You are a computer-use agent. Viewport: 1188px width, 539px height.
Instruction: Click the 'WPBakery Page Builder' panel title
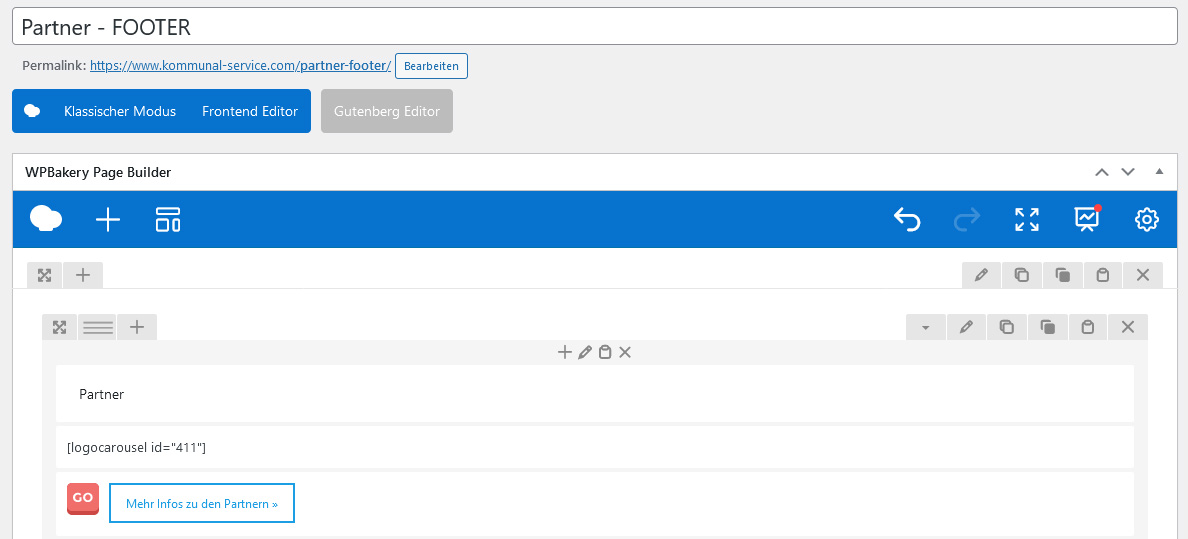[98, 172]
